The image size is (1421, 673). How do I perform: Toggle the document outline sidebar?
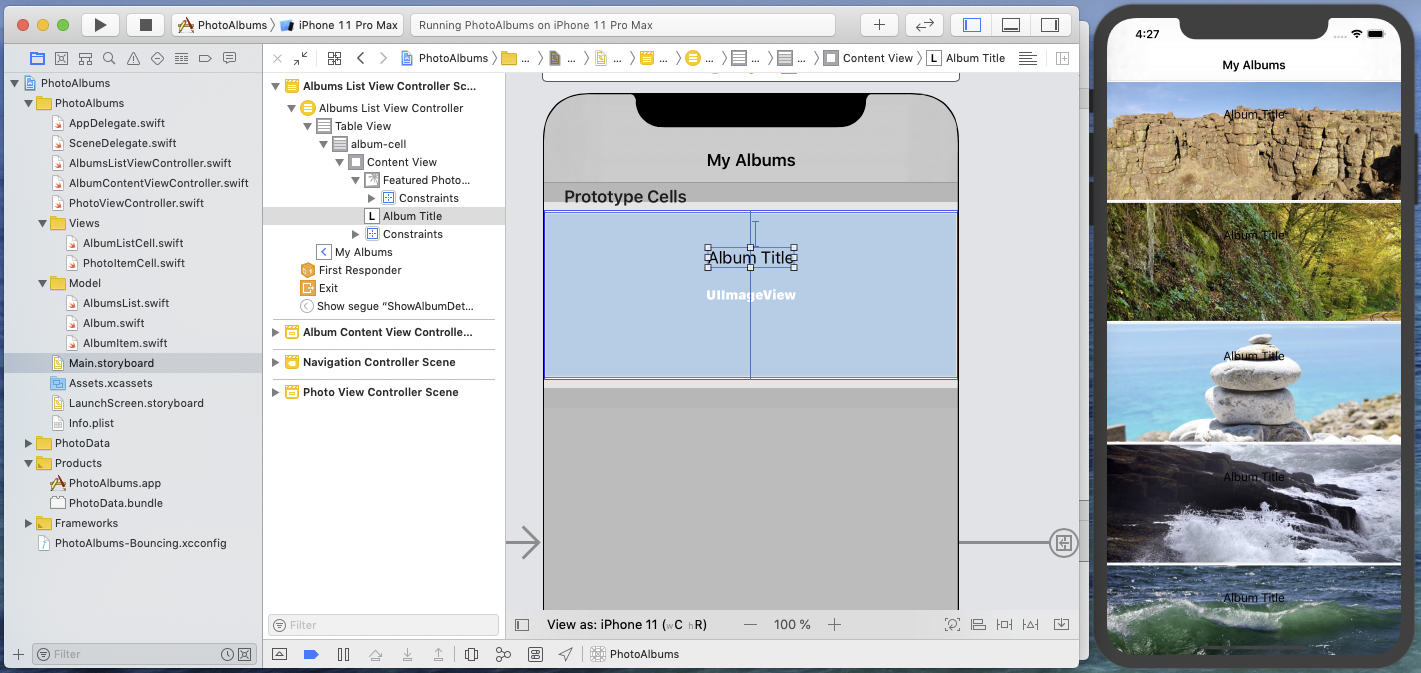[522, 625]
